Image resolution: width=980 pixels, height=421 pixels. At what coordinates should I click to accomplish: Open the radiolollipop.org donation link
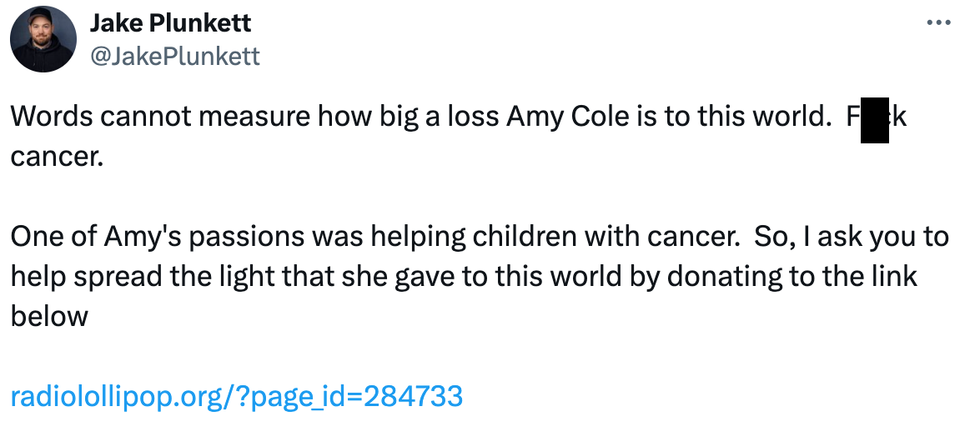236,396
